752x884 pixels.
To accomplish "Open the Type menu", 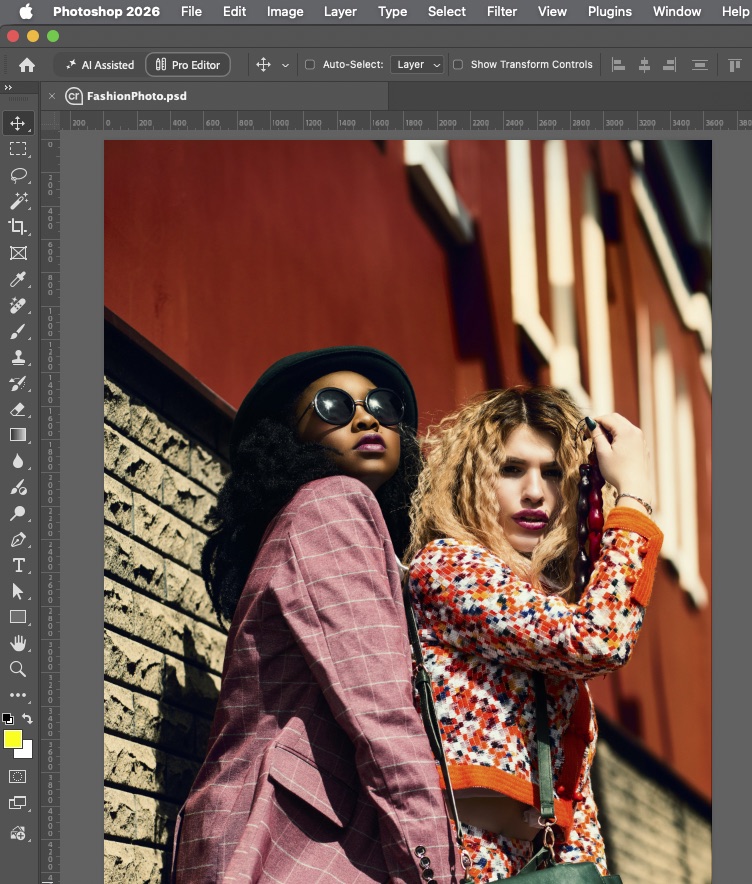I will point(392,11).
